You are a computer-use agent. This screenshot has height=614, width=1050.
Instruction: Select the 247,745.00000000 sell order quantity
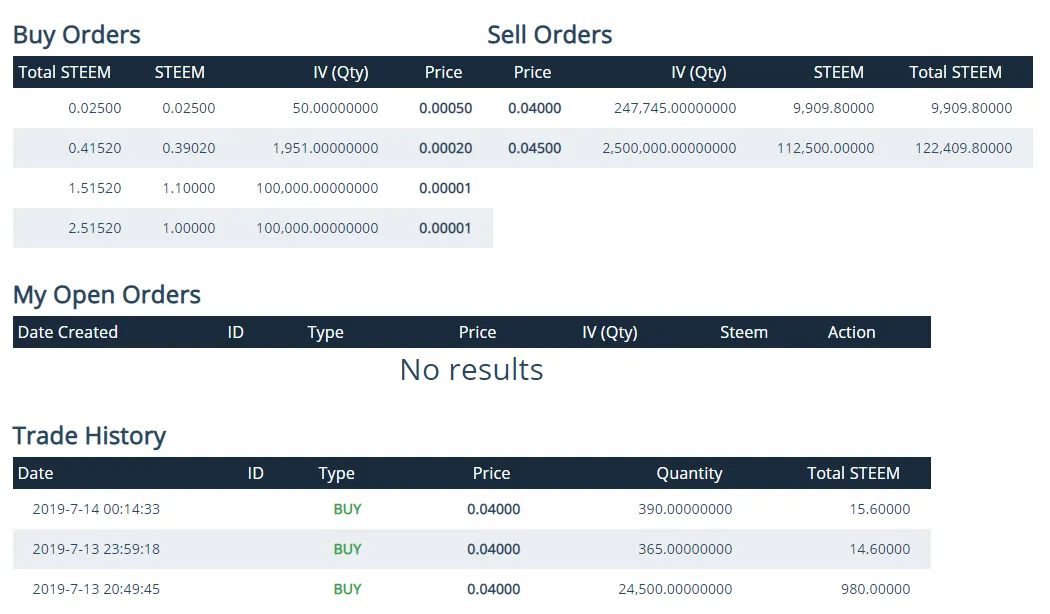pyautogui.click(x=675, y=108)
